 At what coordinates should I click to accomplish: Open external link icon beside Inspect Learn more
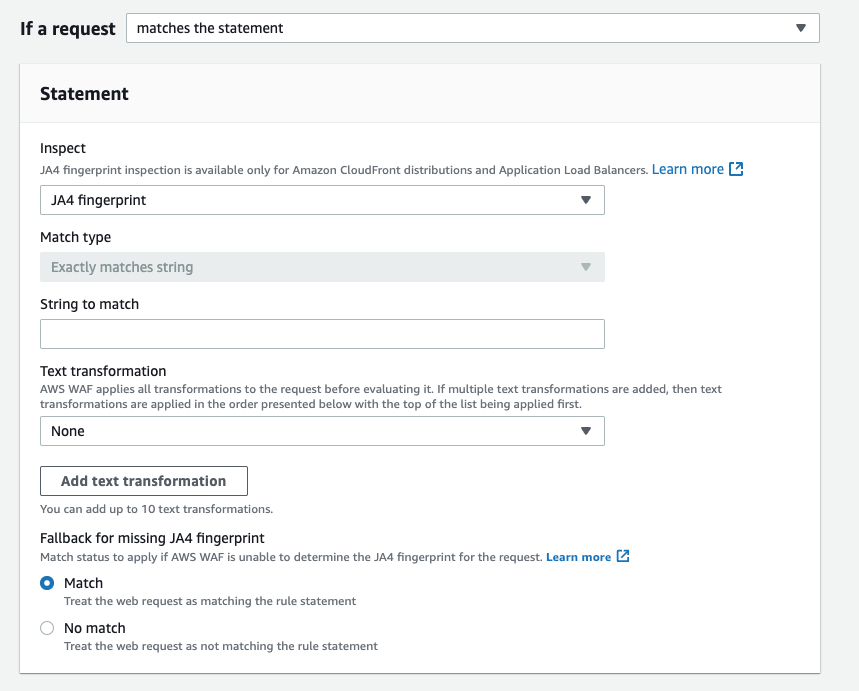736,169
